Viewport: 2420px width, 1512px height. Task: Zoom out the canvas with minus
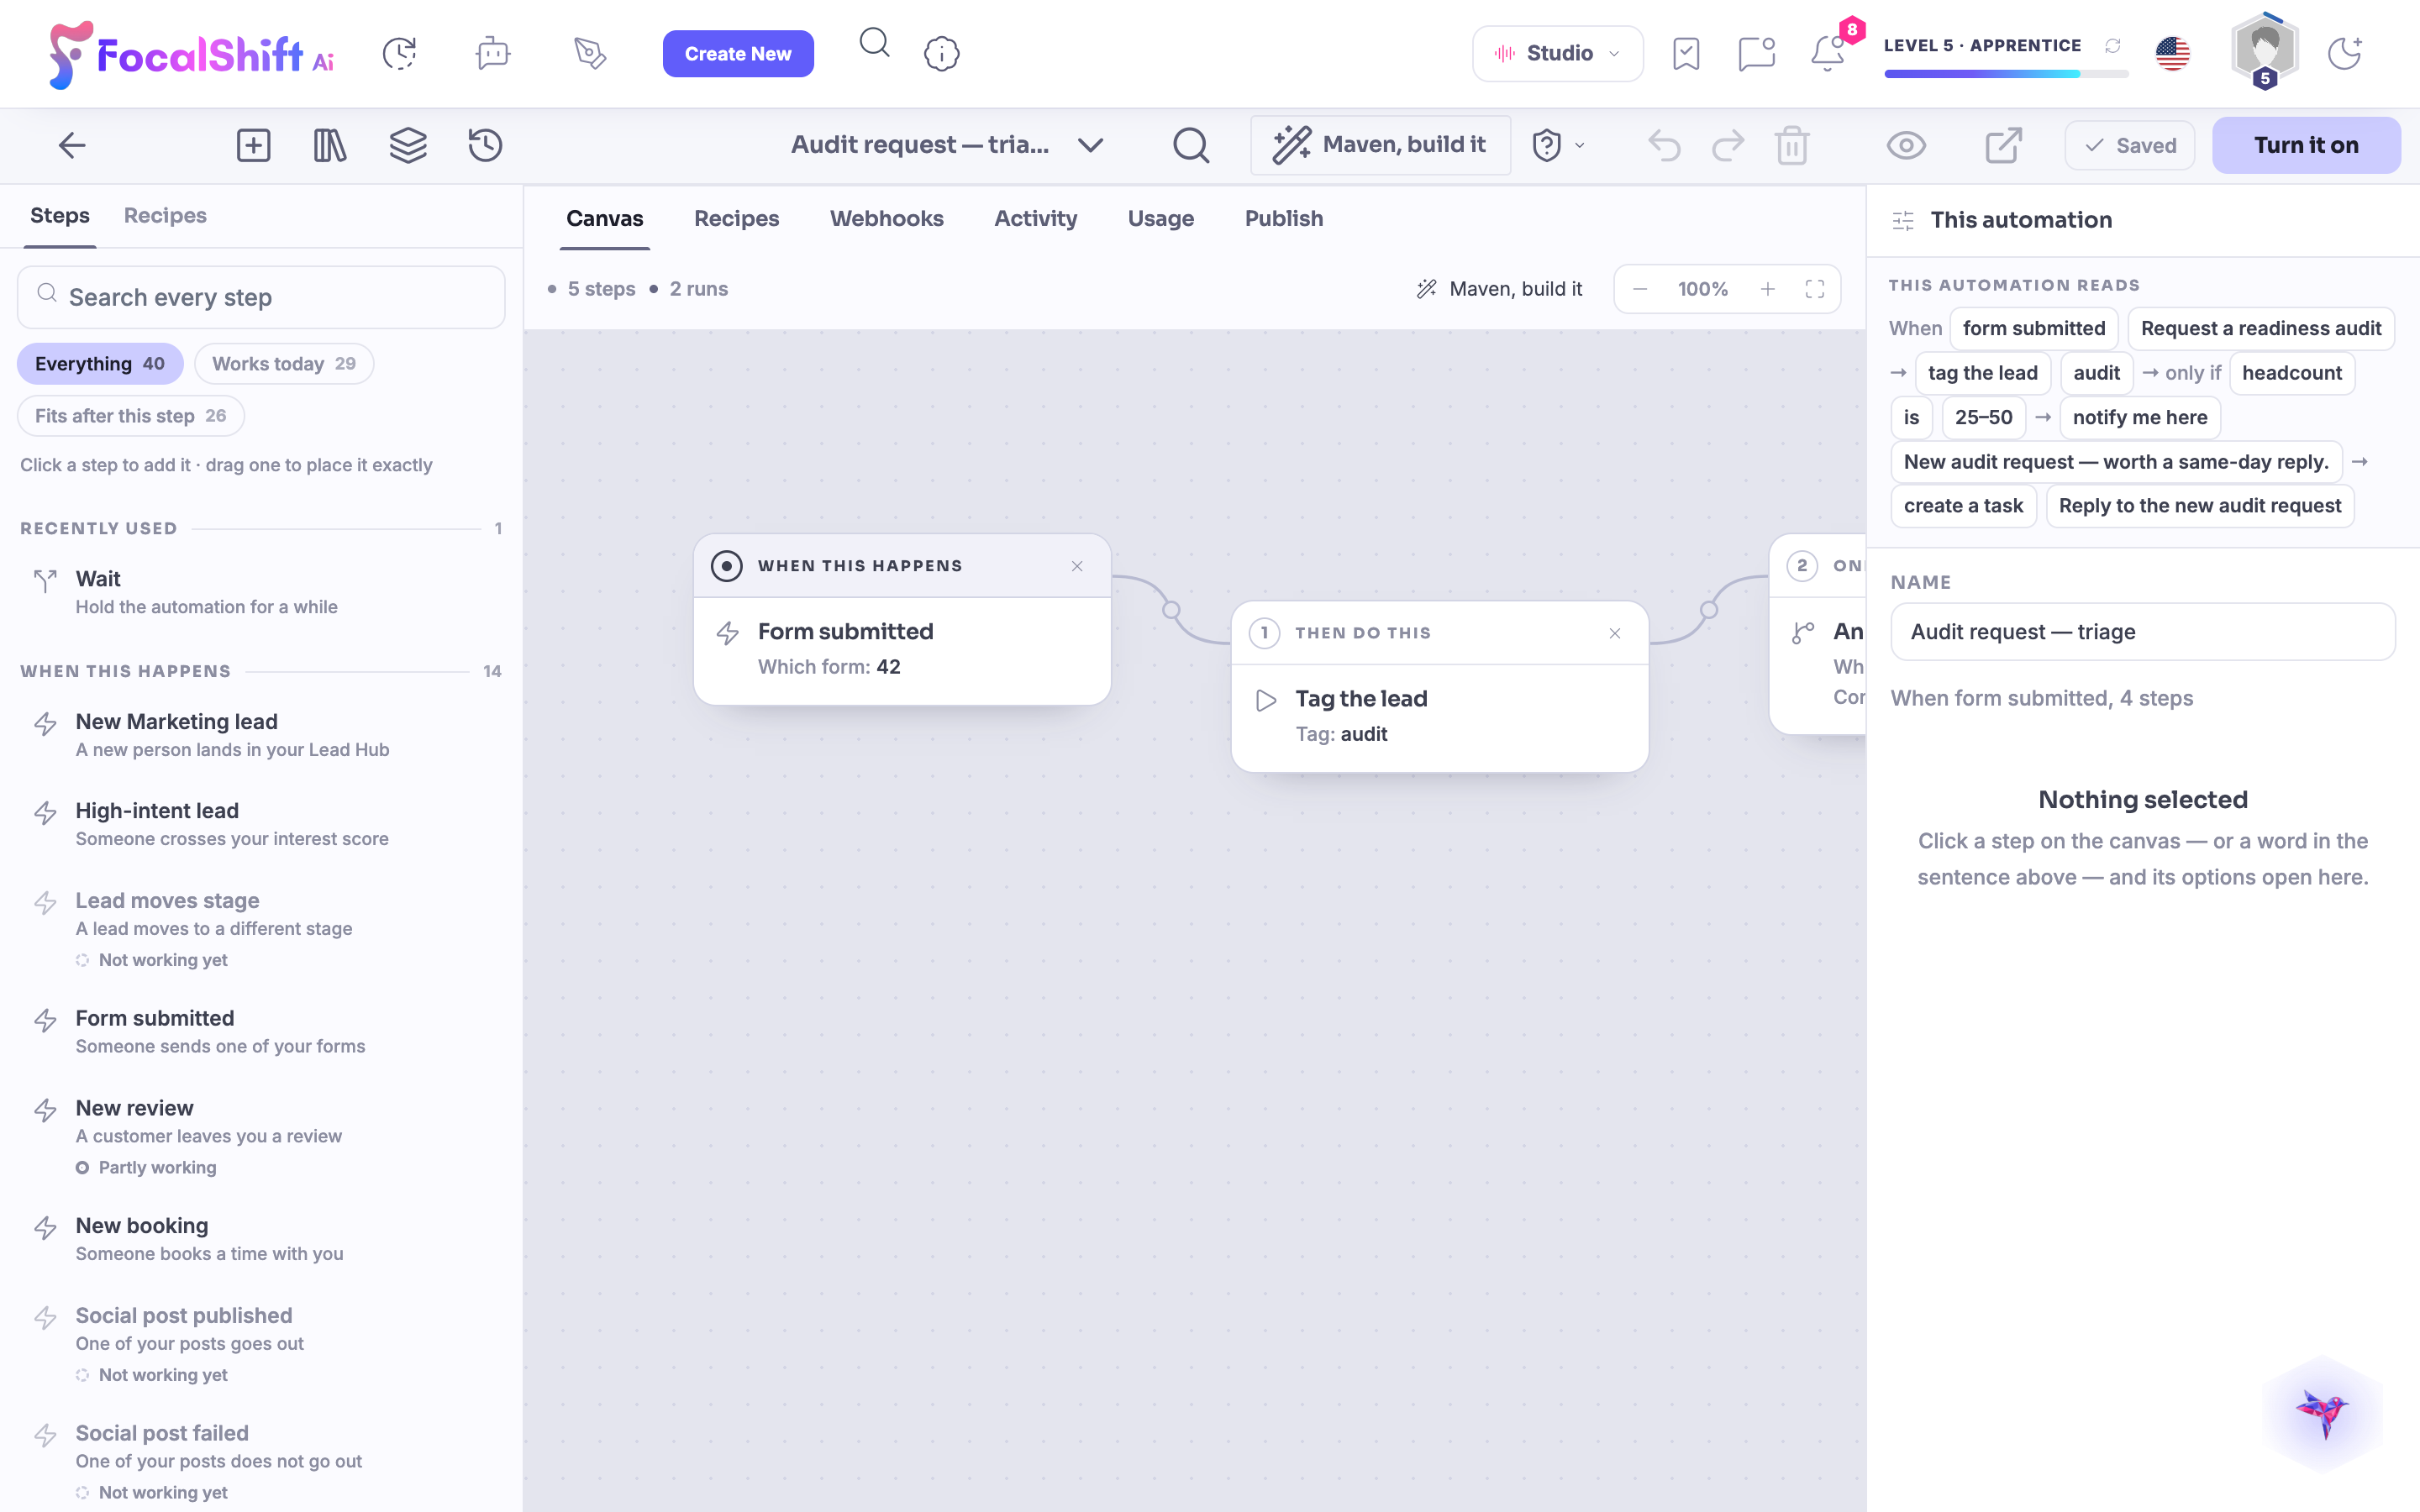coord(1640,289)
